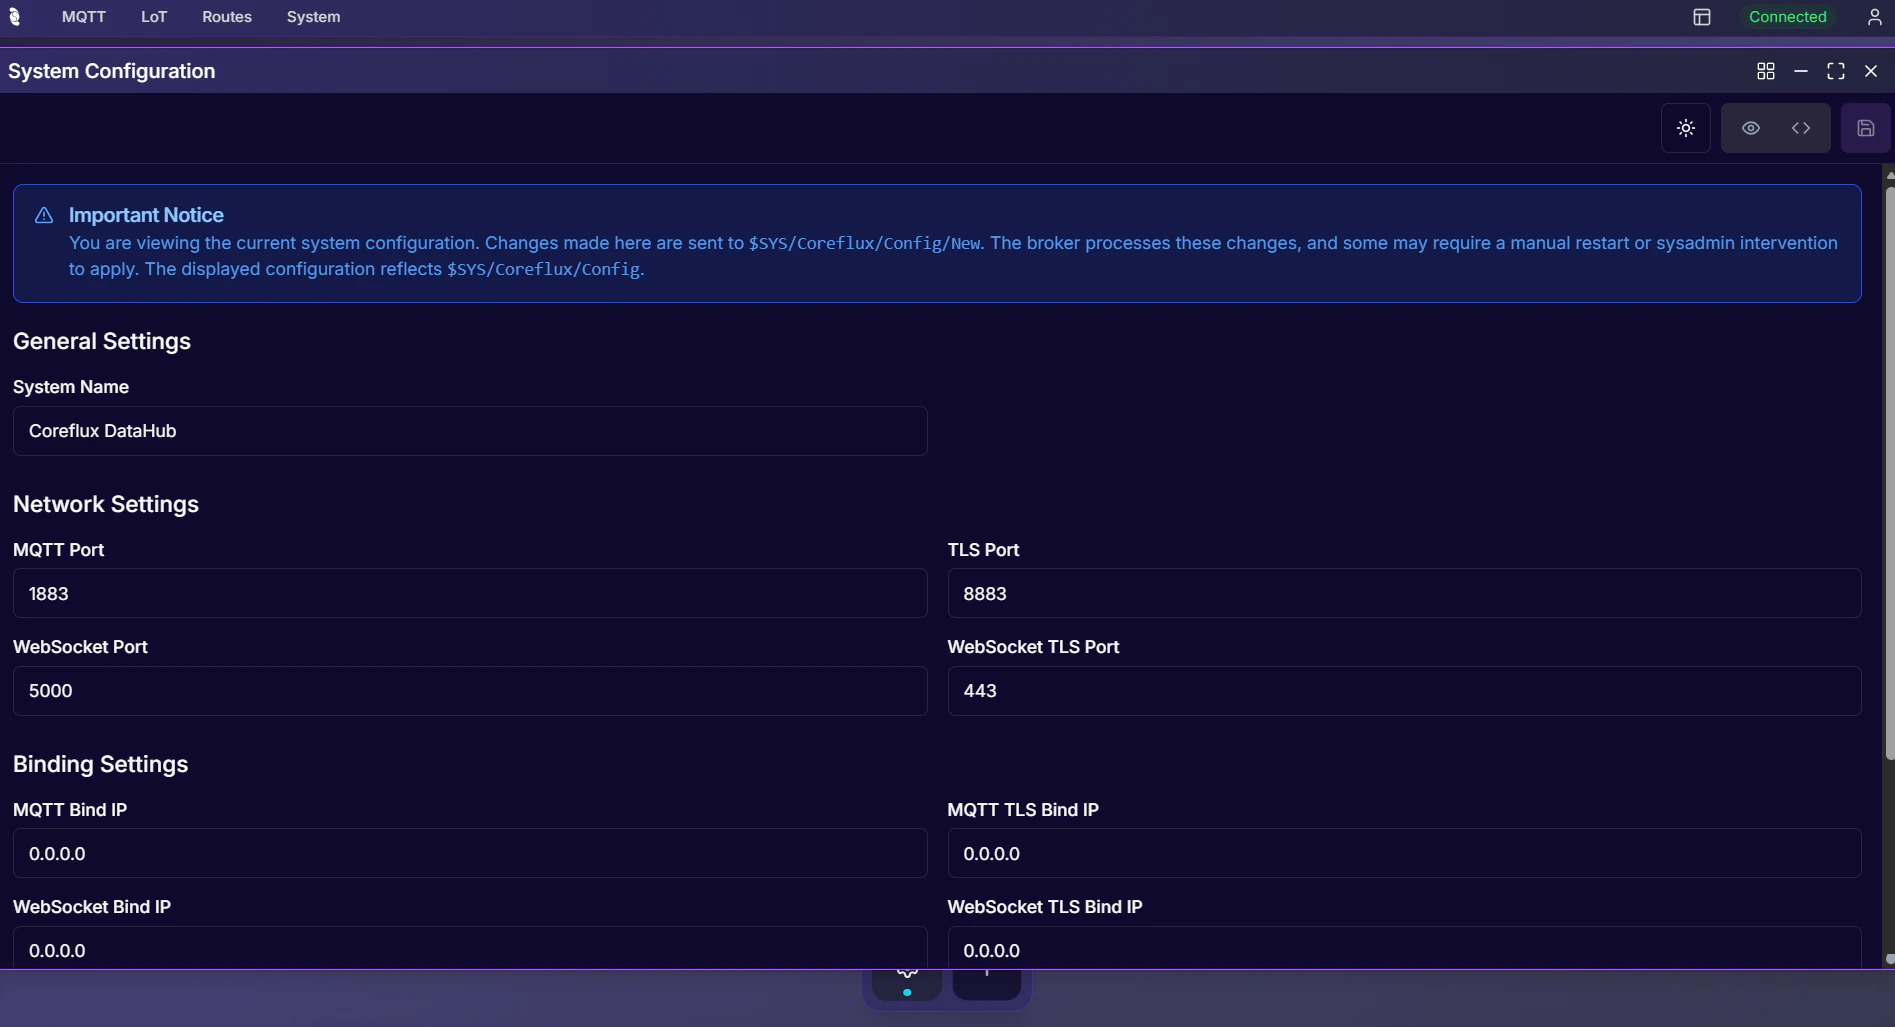
Task: Click the panel layout icon beside Connected
Action: click(x=1703, y=17)
